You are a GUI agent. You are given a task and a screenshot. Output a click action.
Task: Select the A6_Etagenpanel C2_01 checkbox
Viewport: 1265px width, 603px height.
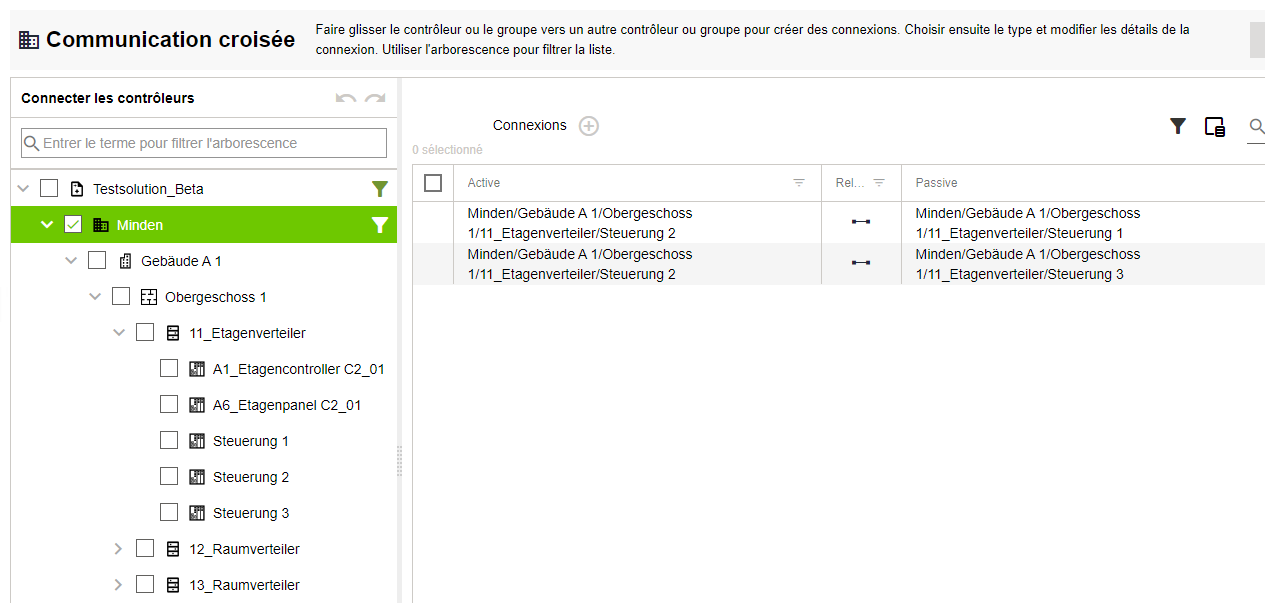pyautogui.click(x=169, y=404)
